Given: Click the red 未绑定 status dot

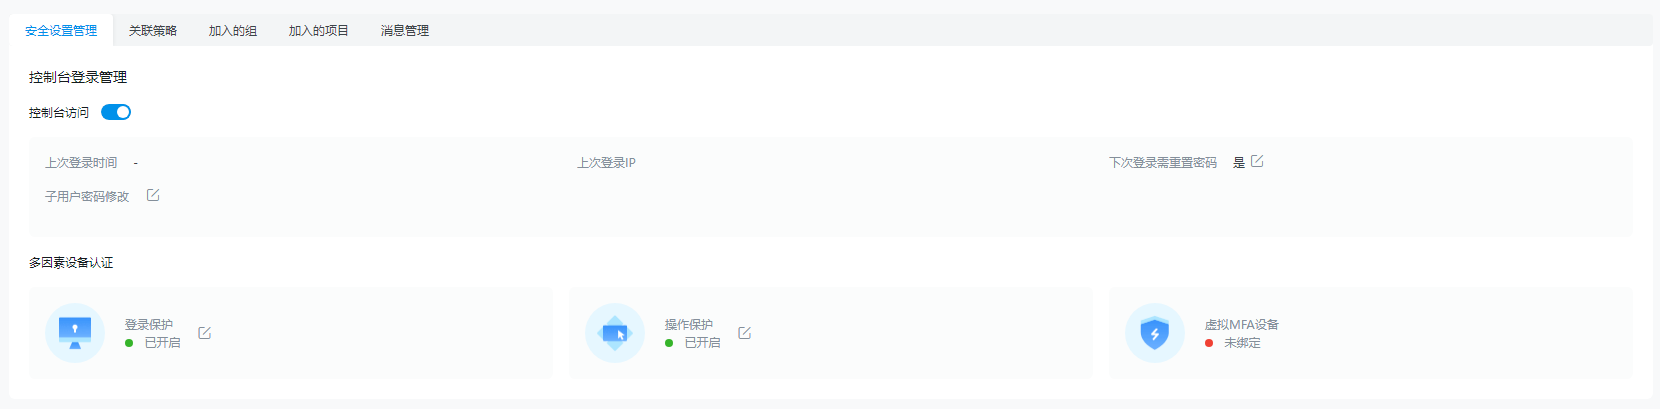Looking at the screenshot, I should pyautogui.click(x=1209, y=343).
